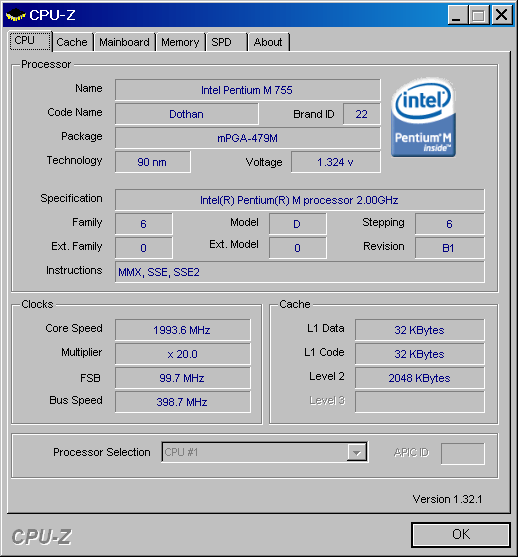Switch to the Cache tab
The height and width of the screenshot is (557, 518).
click(x=72, y=42)
